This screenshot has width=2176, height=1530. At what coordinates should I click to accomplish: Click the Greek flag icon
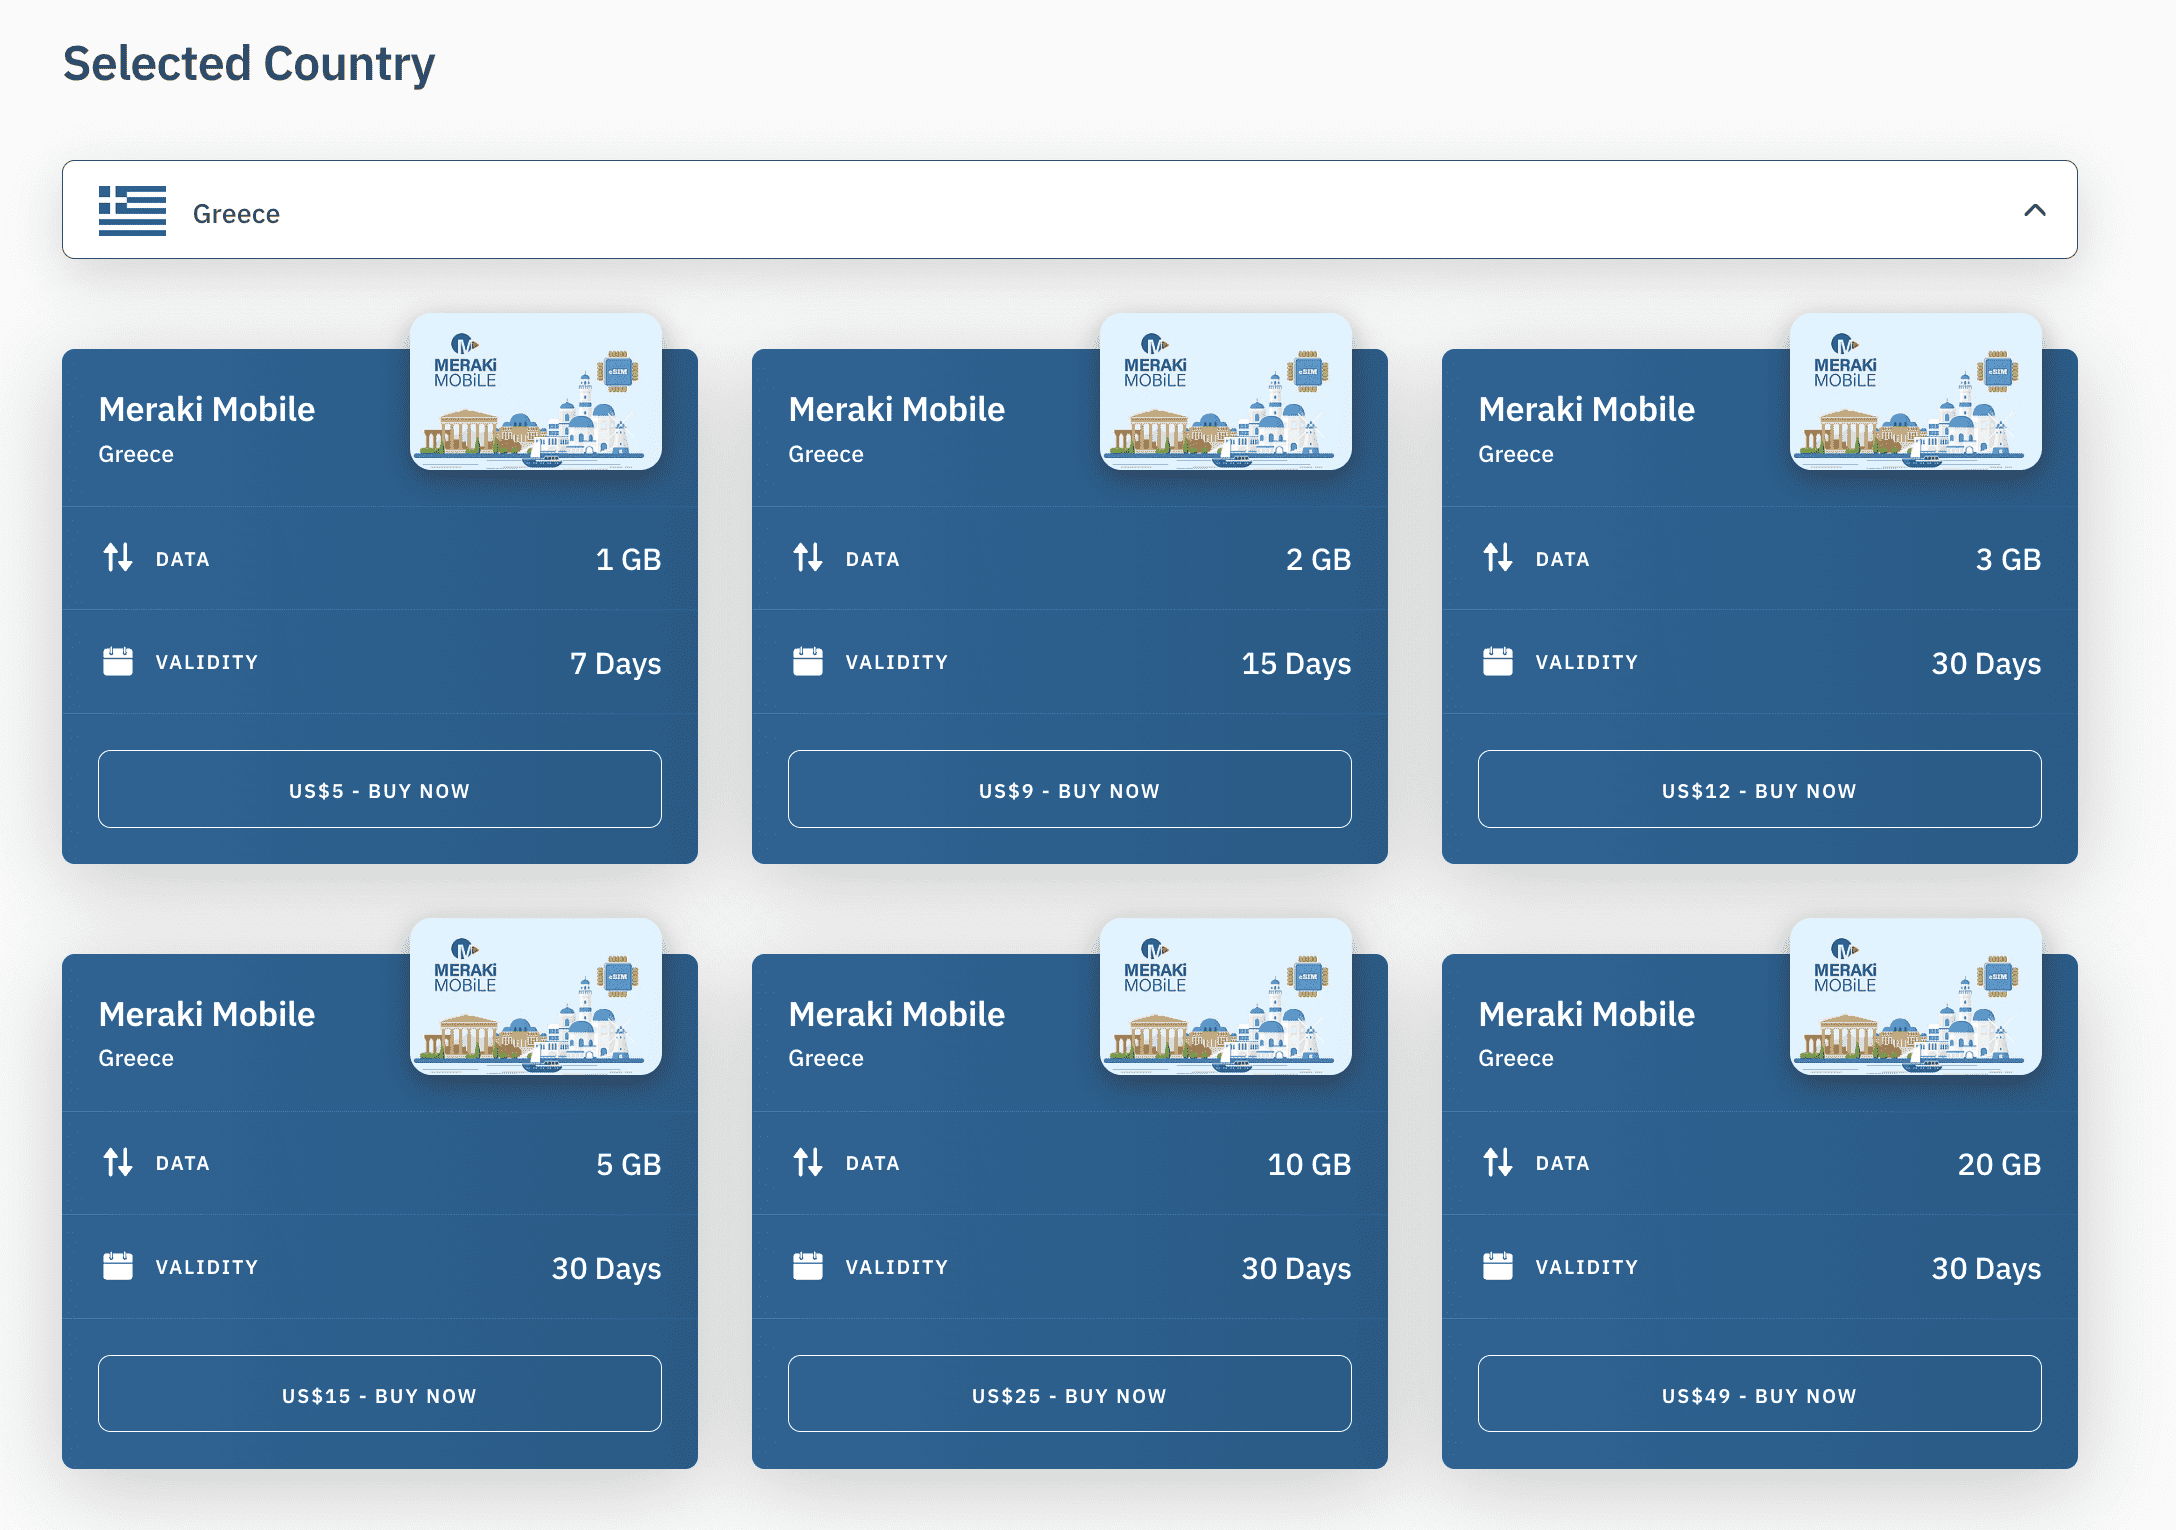pyautogui.click(x=133, y=210)
